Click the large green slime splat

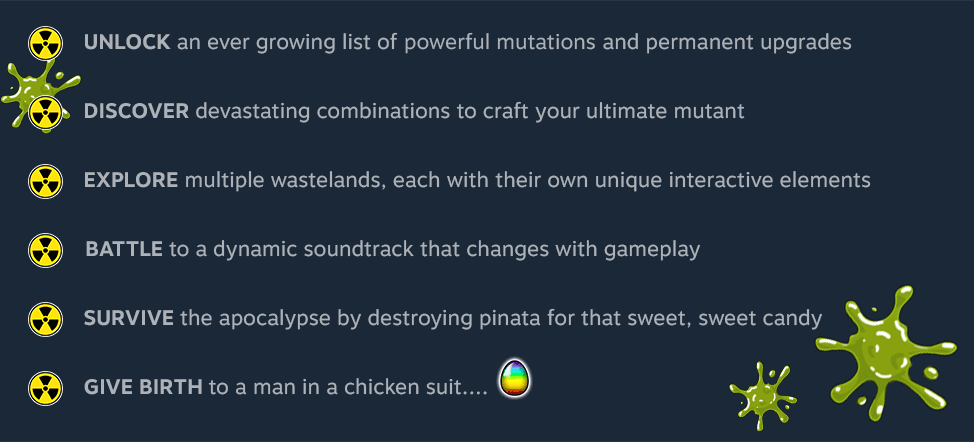click(x=880, y=346)
